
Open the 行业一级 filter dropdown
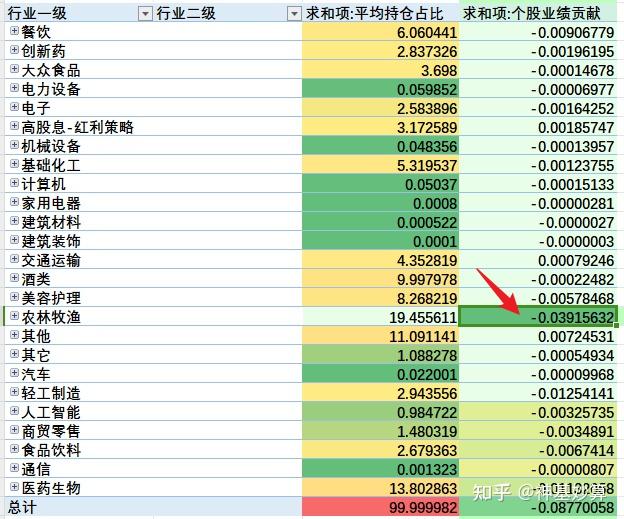(x=145, y=14)
